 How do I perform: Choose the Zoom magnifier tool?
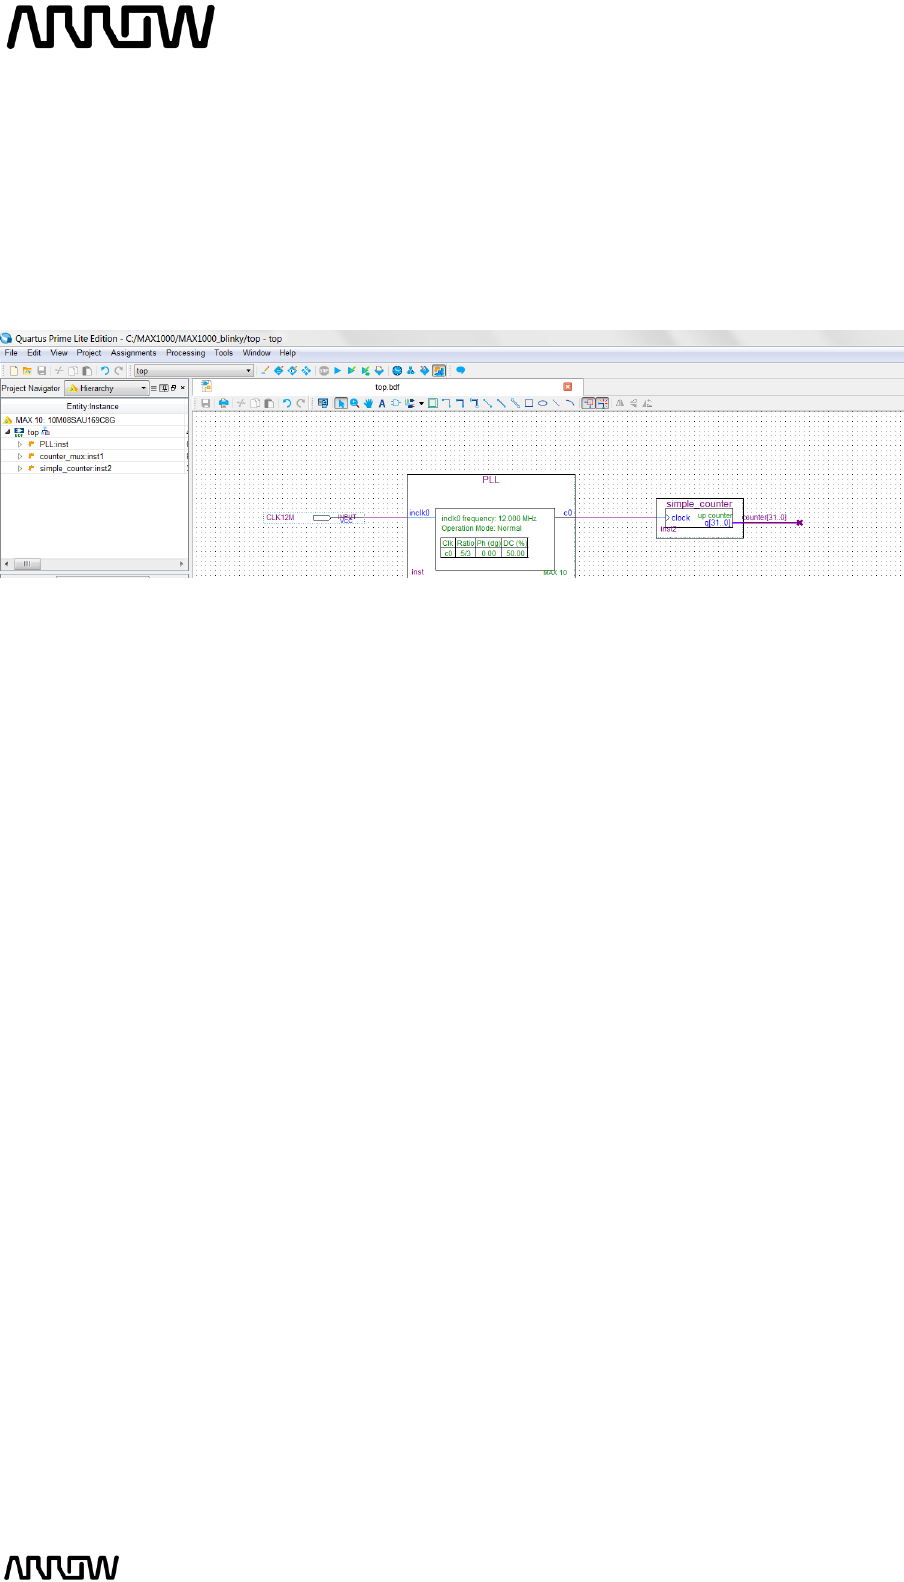355,403
